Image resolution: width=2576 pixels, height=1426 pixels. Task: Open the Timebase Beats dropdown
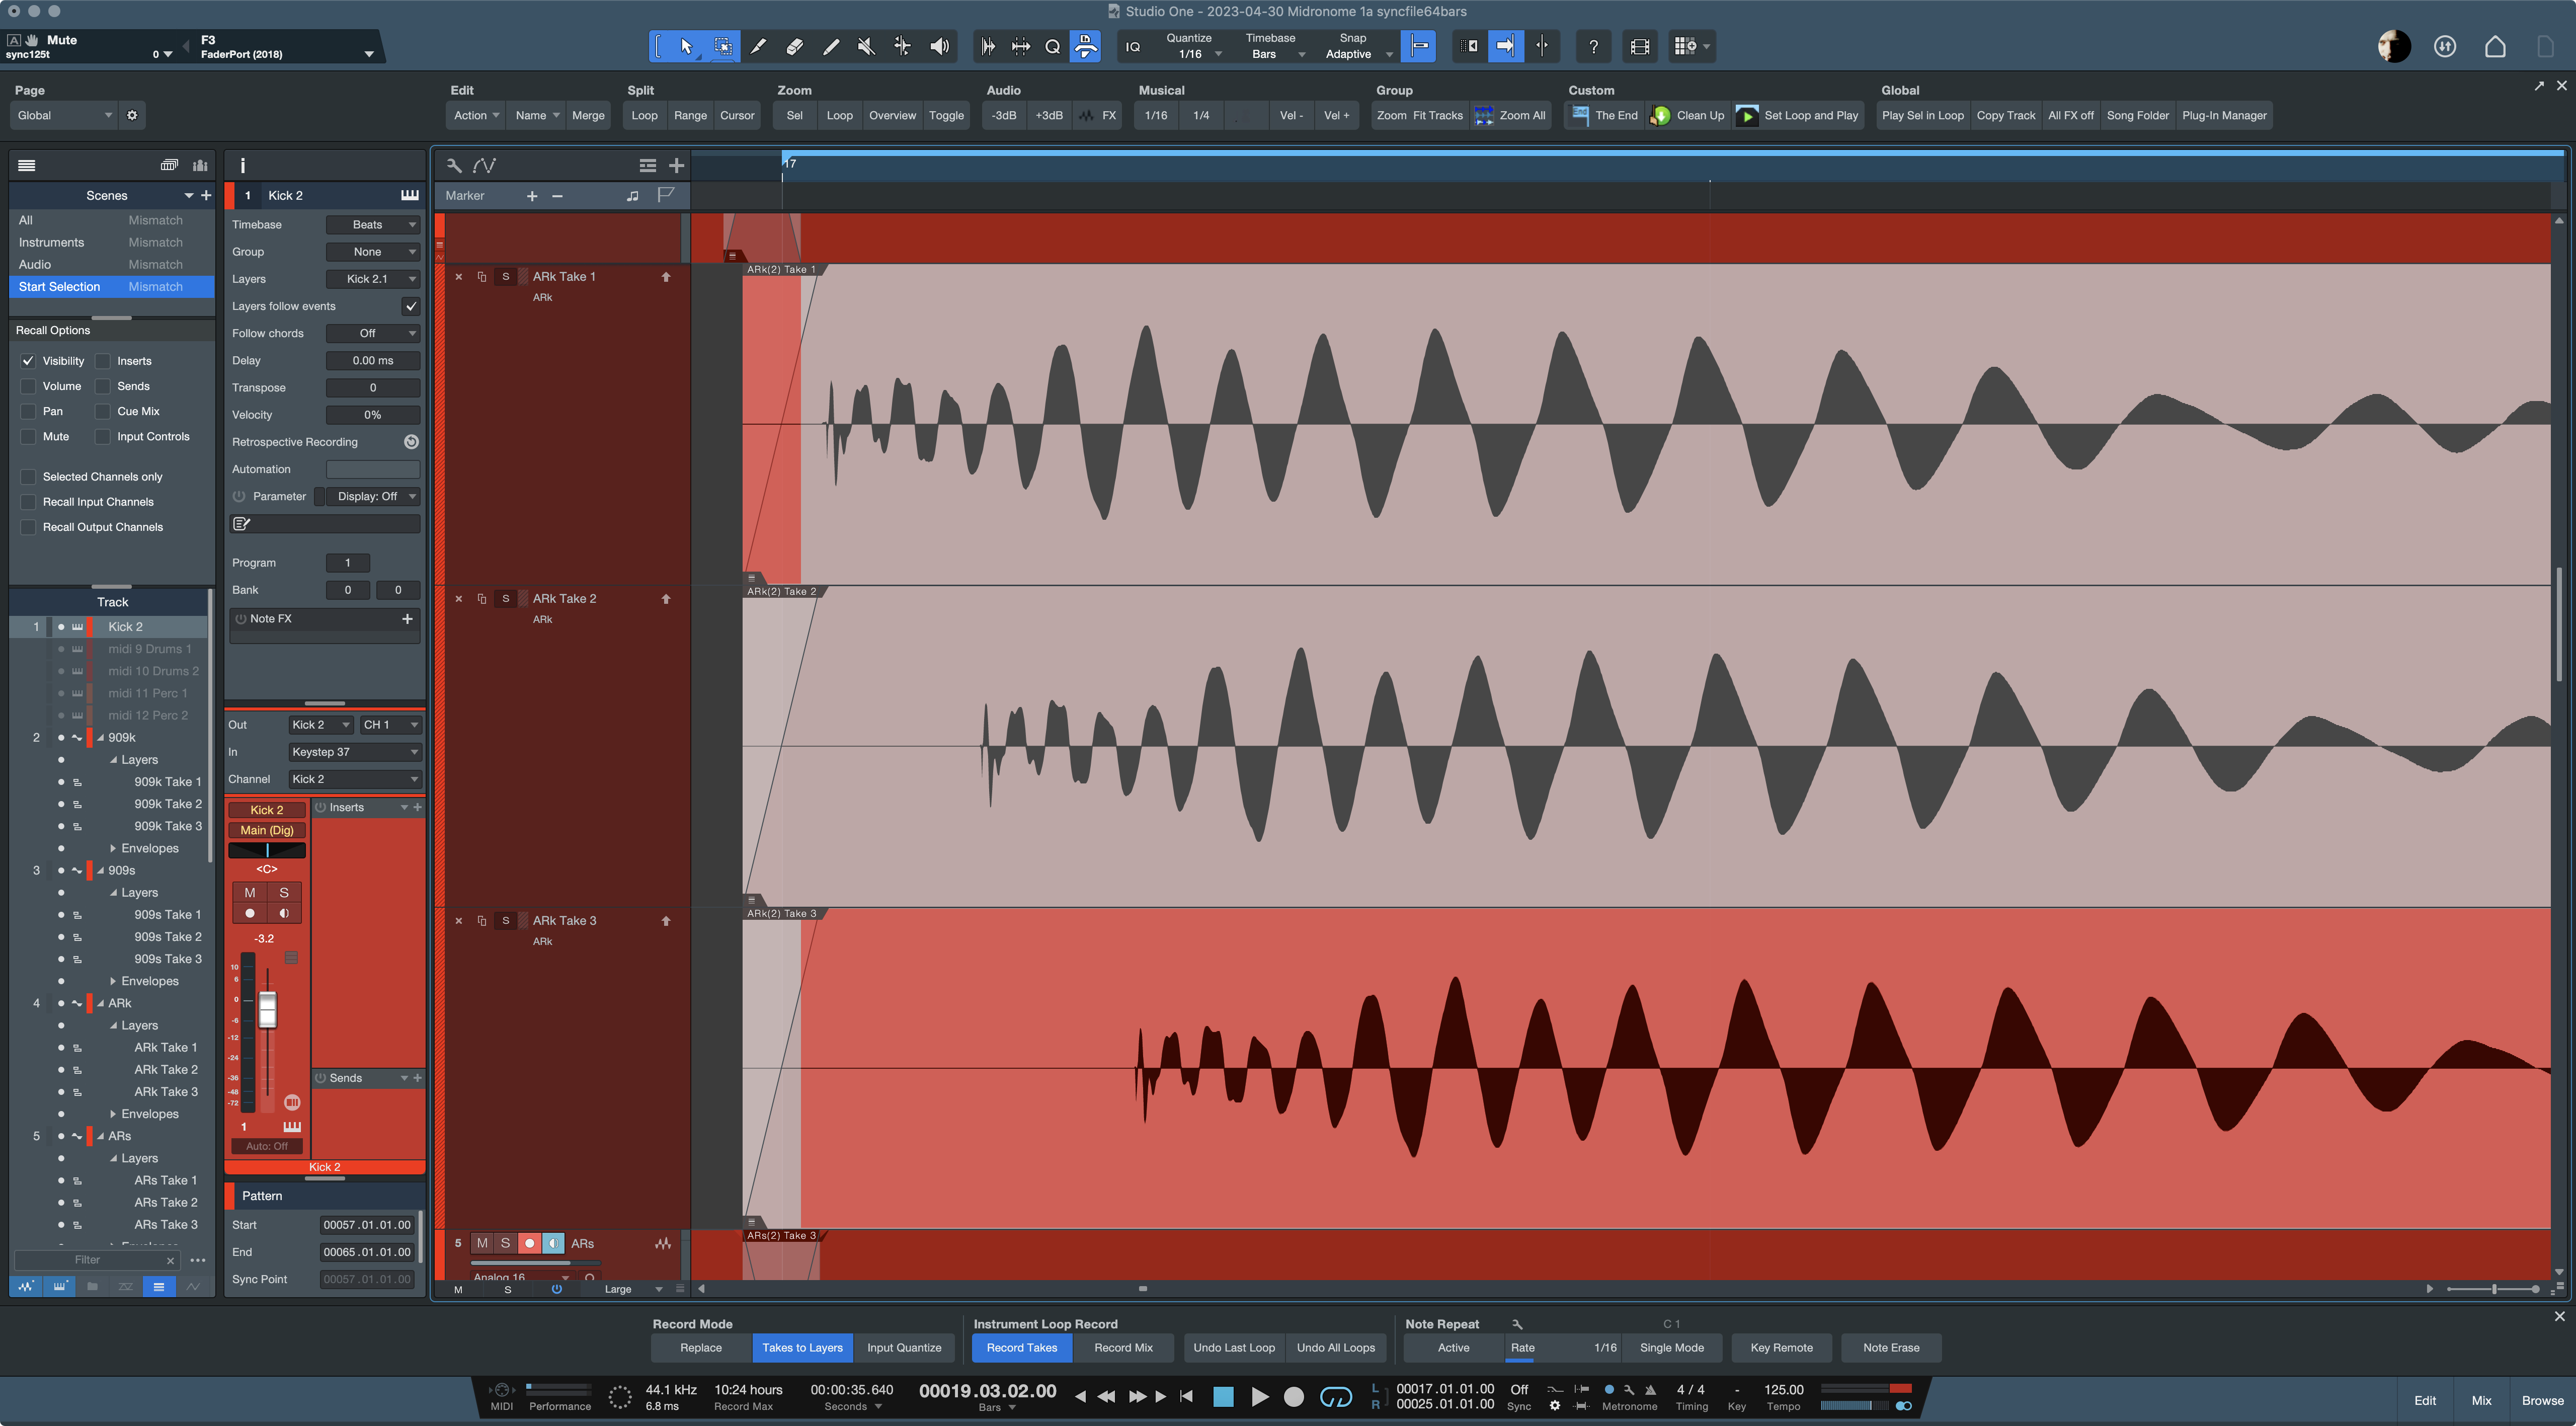click(x=372, y=225)
